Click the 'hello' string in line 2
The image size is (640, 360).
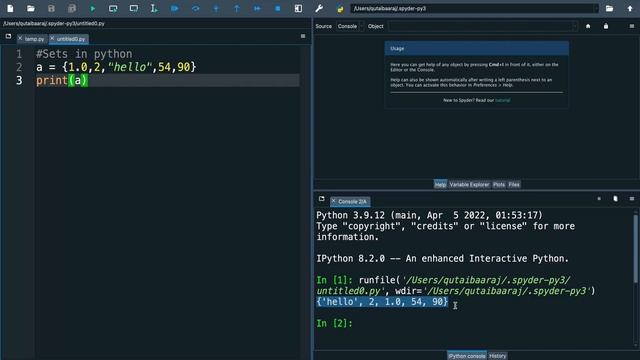pos(130,67)
